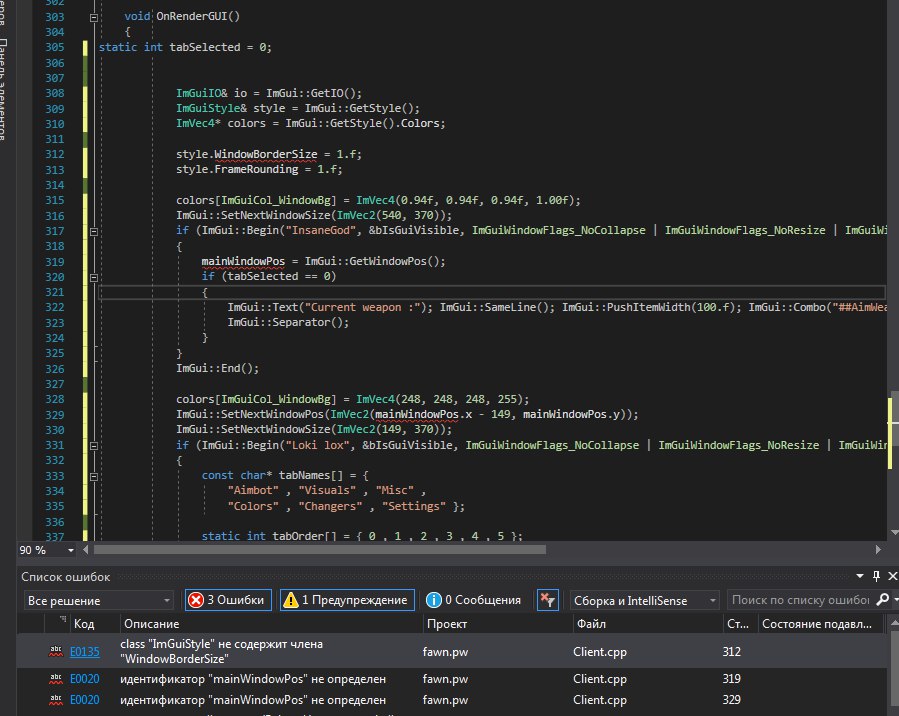This screenshot has width=899, height=716.
Task: Click the search magnifier icon in error list
Action: click(882, 600)
